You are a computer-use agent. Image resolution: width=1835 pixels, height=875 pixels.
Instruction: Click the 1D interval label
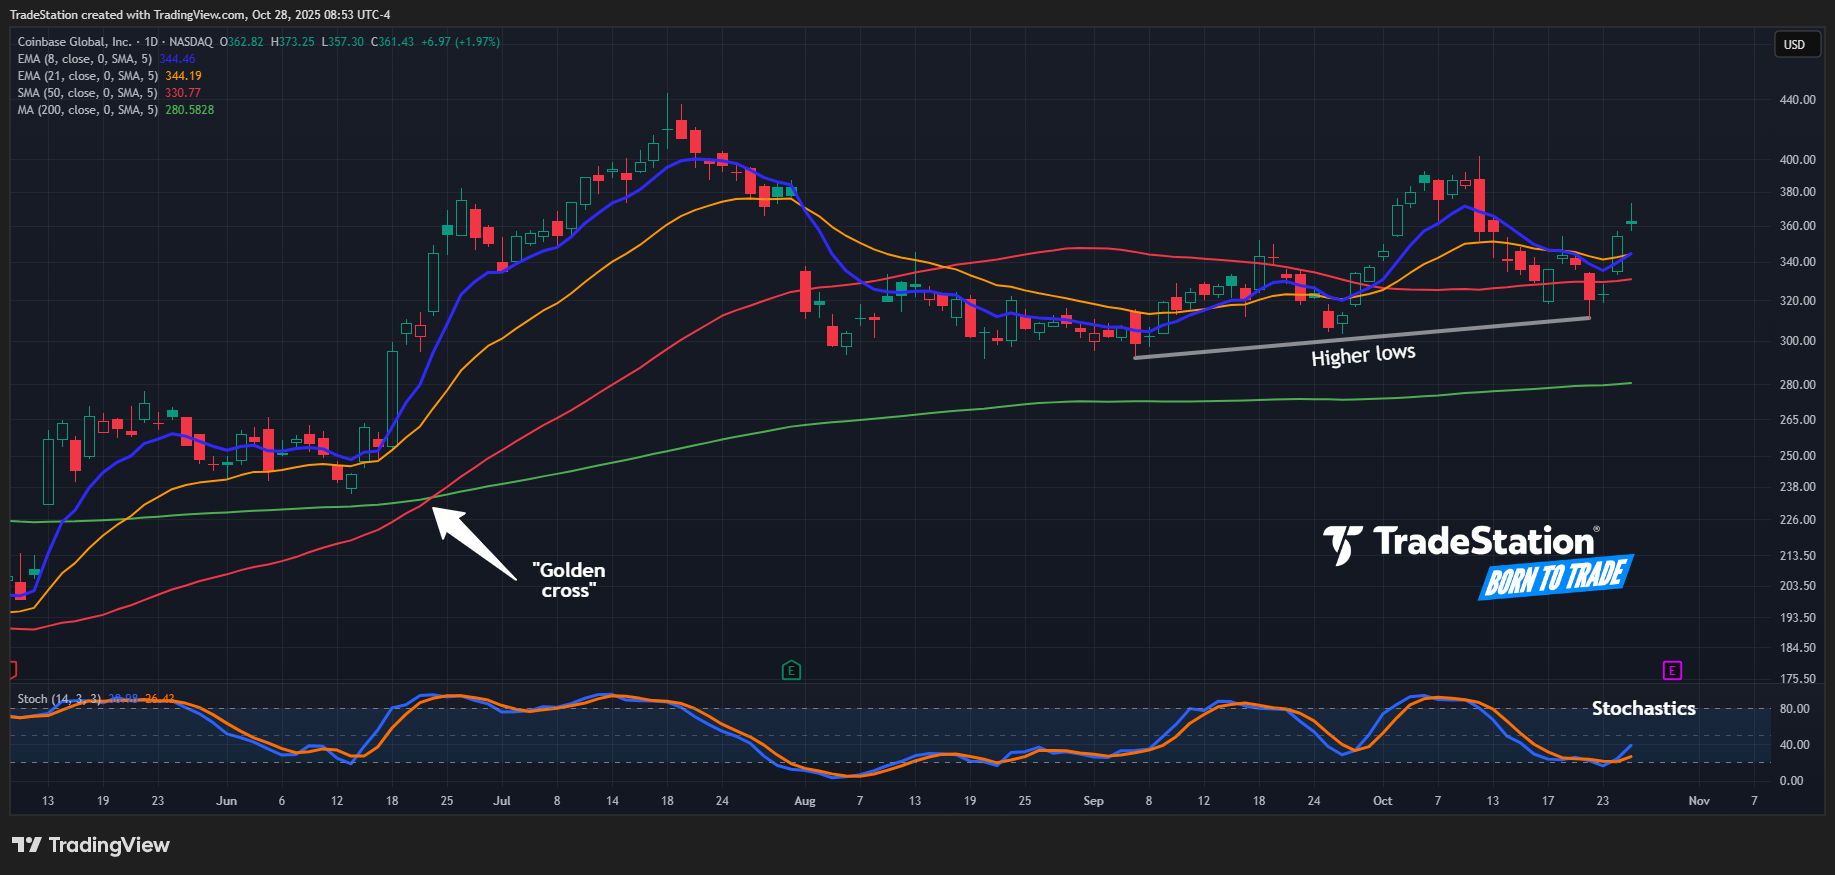click(151, 42)
